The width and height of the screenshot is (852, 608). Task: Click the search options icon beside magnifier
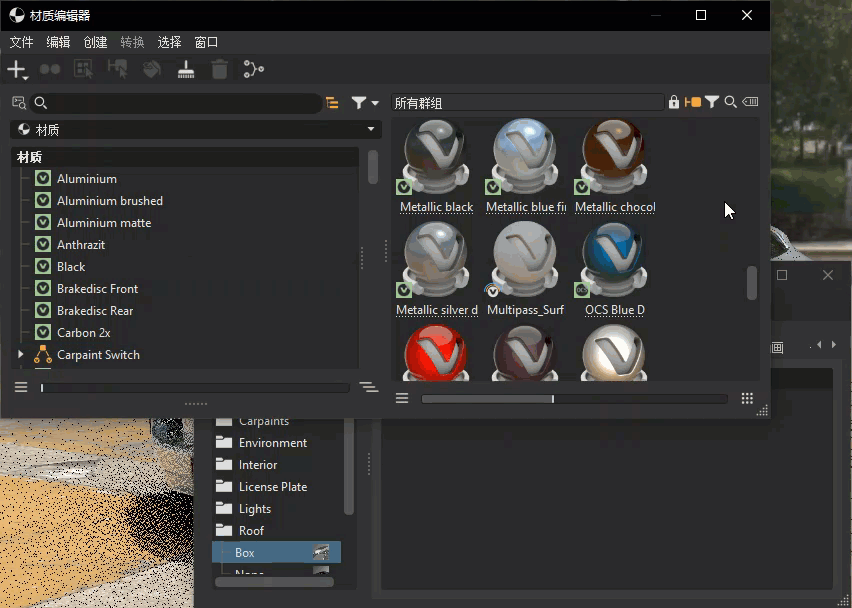(19, 103)
